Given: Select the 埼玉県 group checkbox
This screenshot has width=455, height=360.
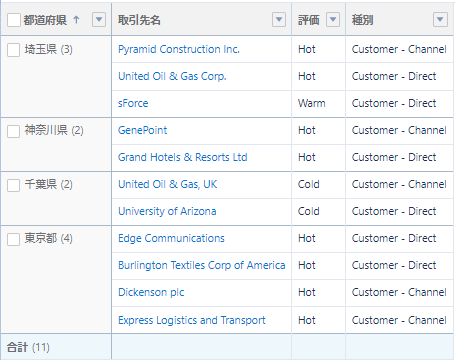Looking at the screenshot, I should (x=13, y=50).
